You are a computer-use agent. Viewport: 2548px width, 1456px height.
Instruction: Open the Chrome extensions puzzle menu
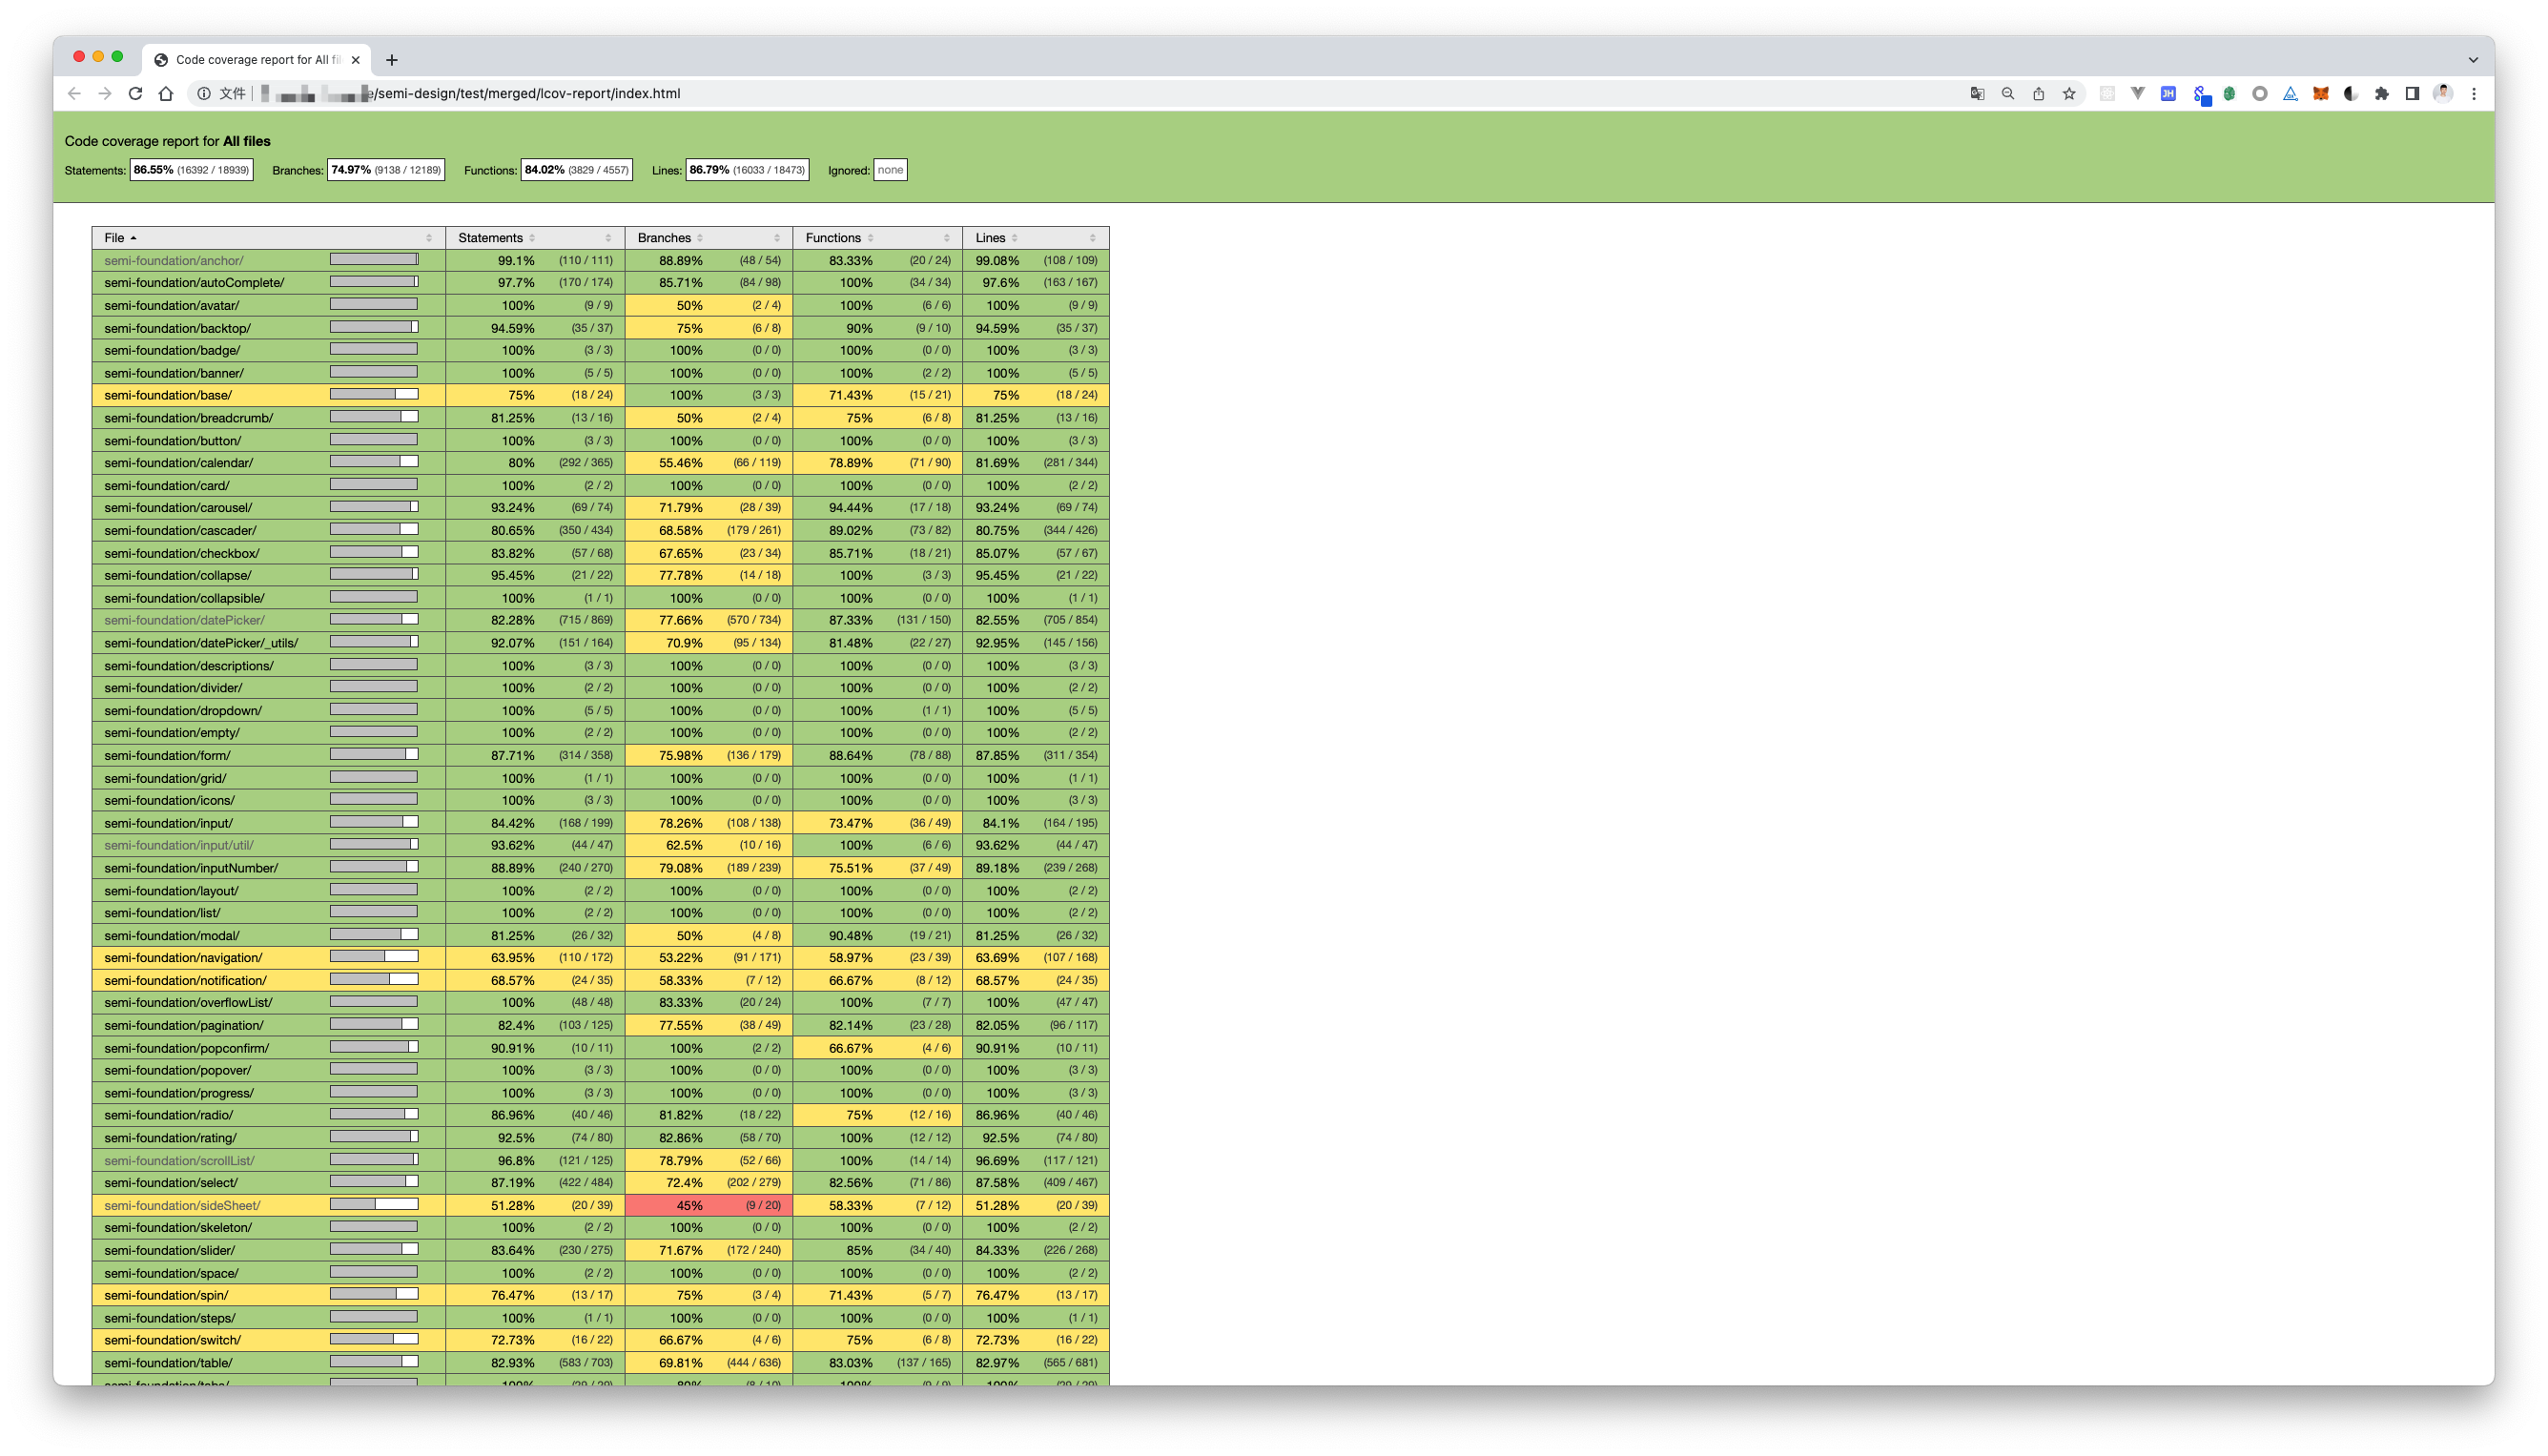click(x=2381, y=93)
